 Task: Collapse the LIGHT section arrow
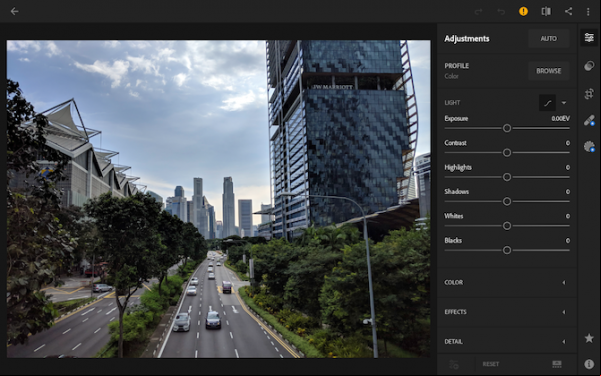[564, 103]
